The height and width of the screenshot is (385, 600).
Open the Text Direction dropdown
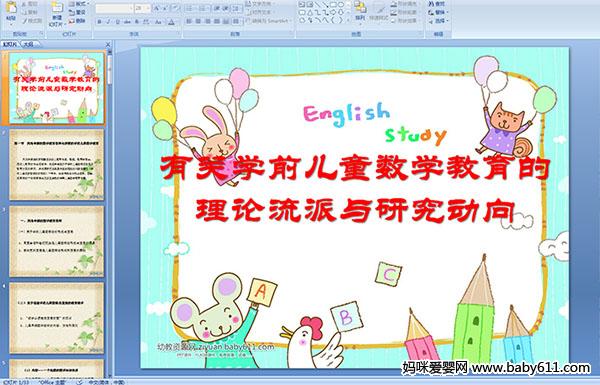point(260,3)
